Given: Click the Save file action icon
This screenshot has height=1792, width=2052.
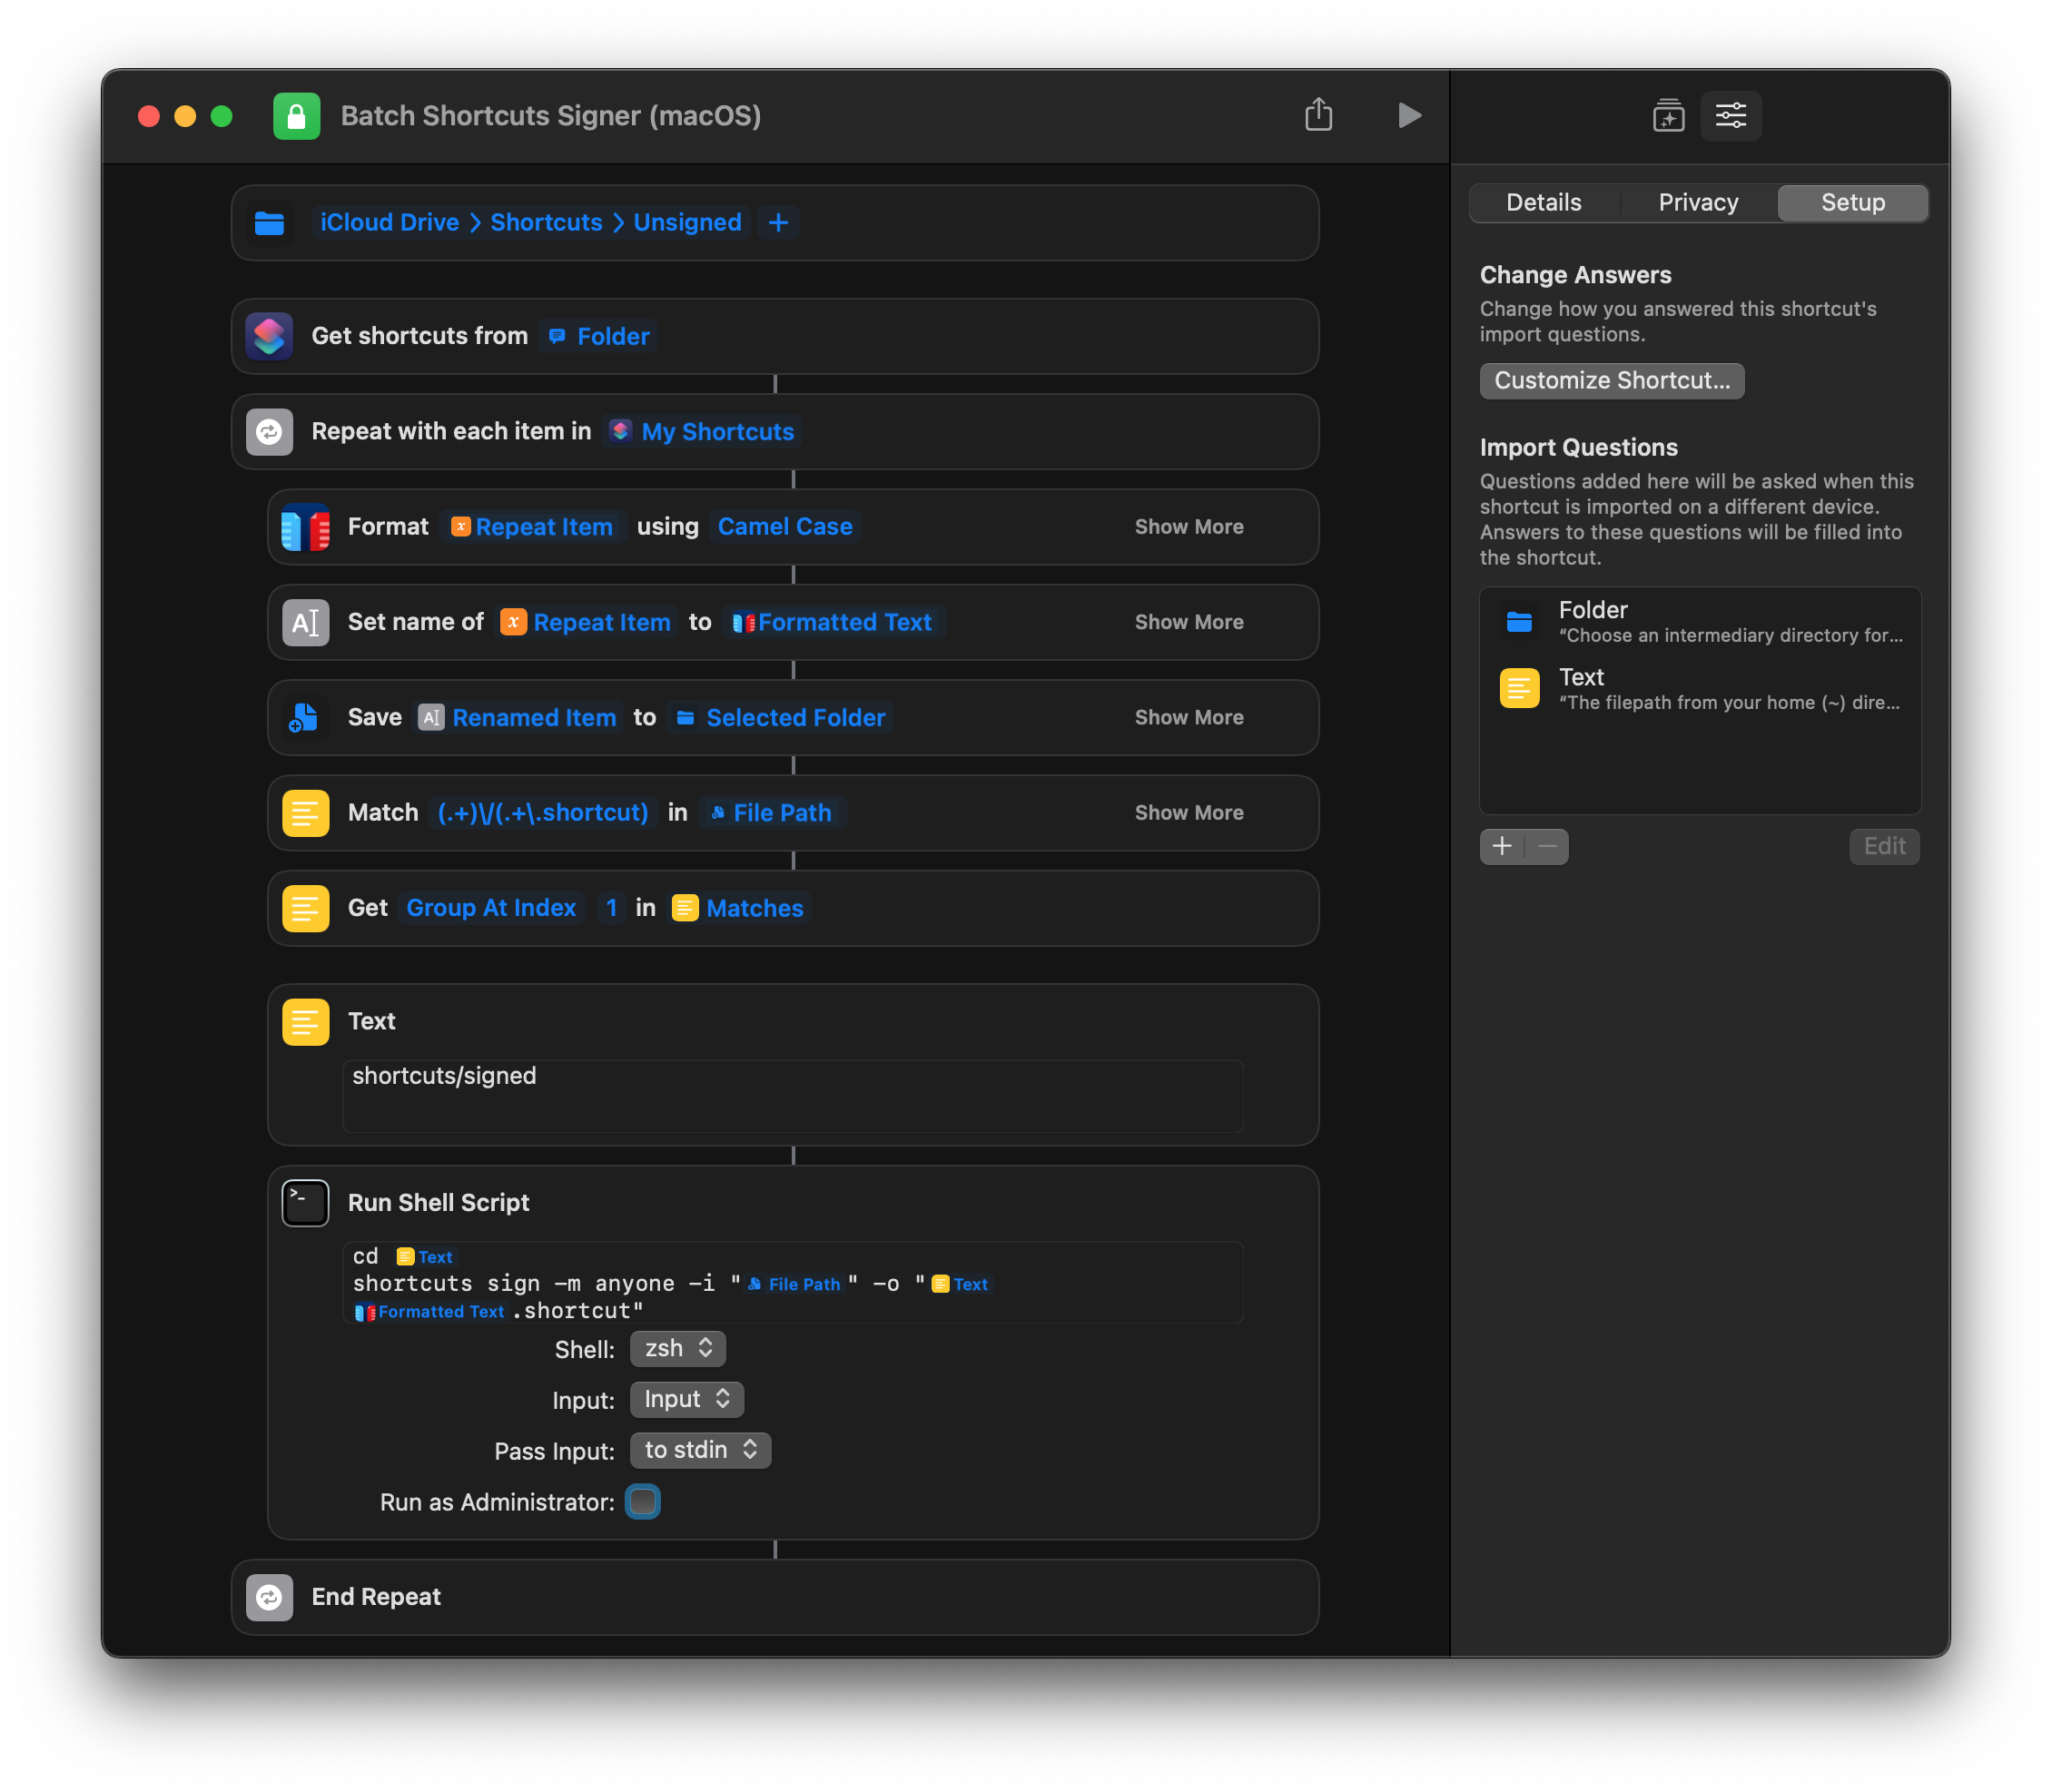Looking at the screenshot, I should click(305, 717).
